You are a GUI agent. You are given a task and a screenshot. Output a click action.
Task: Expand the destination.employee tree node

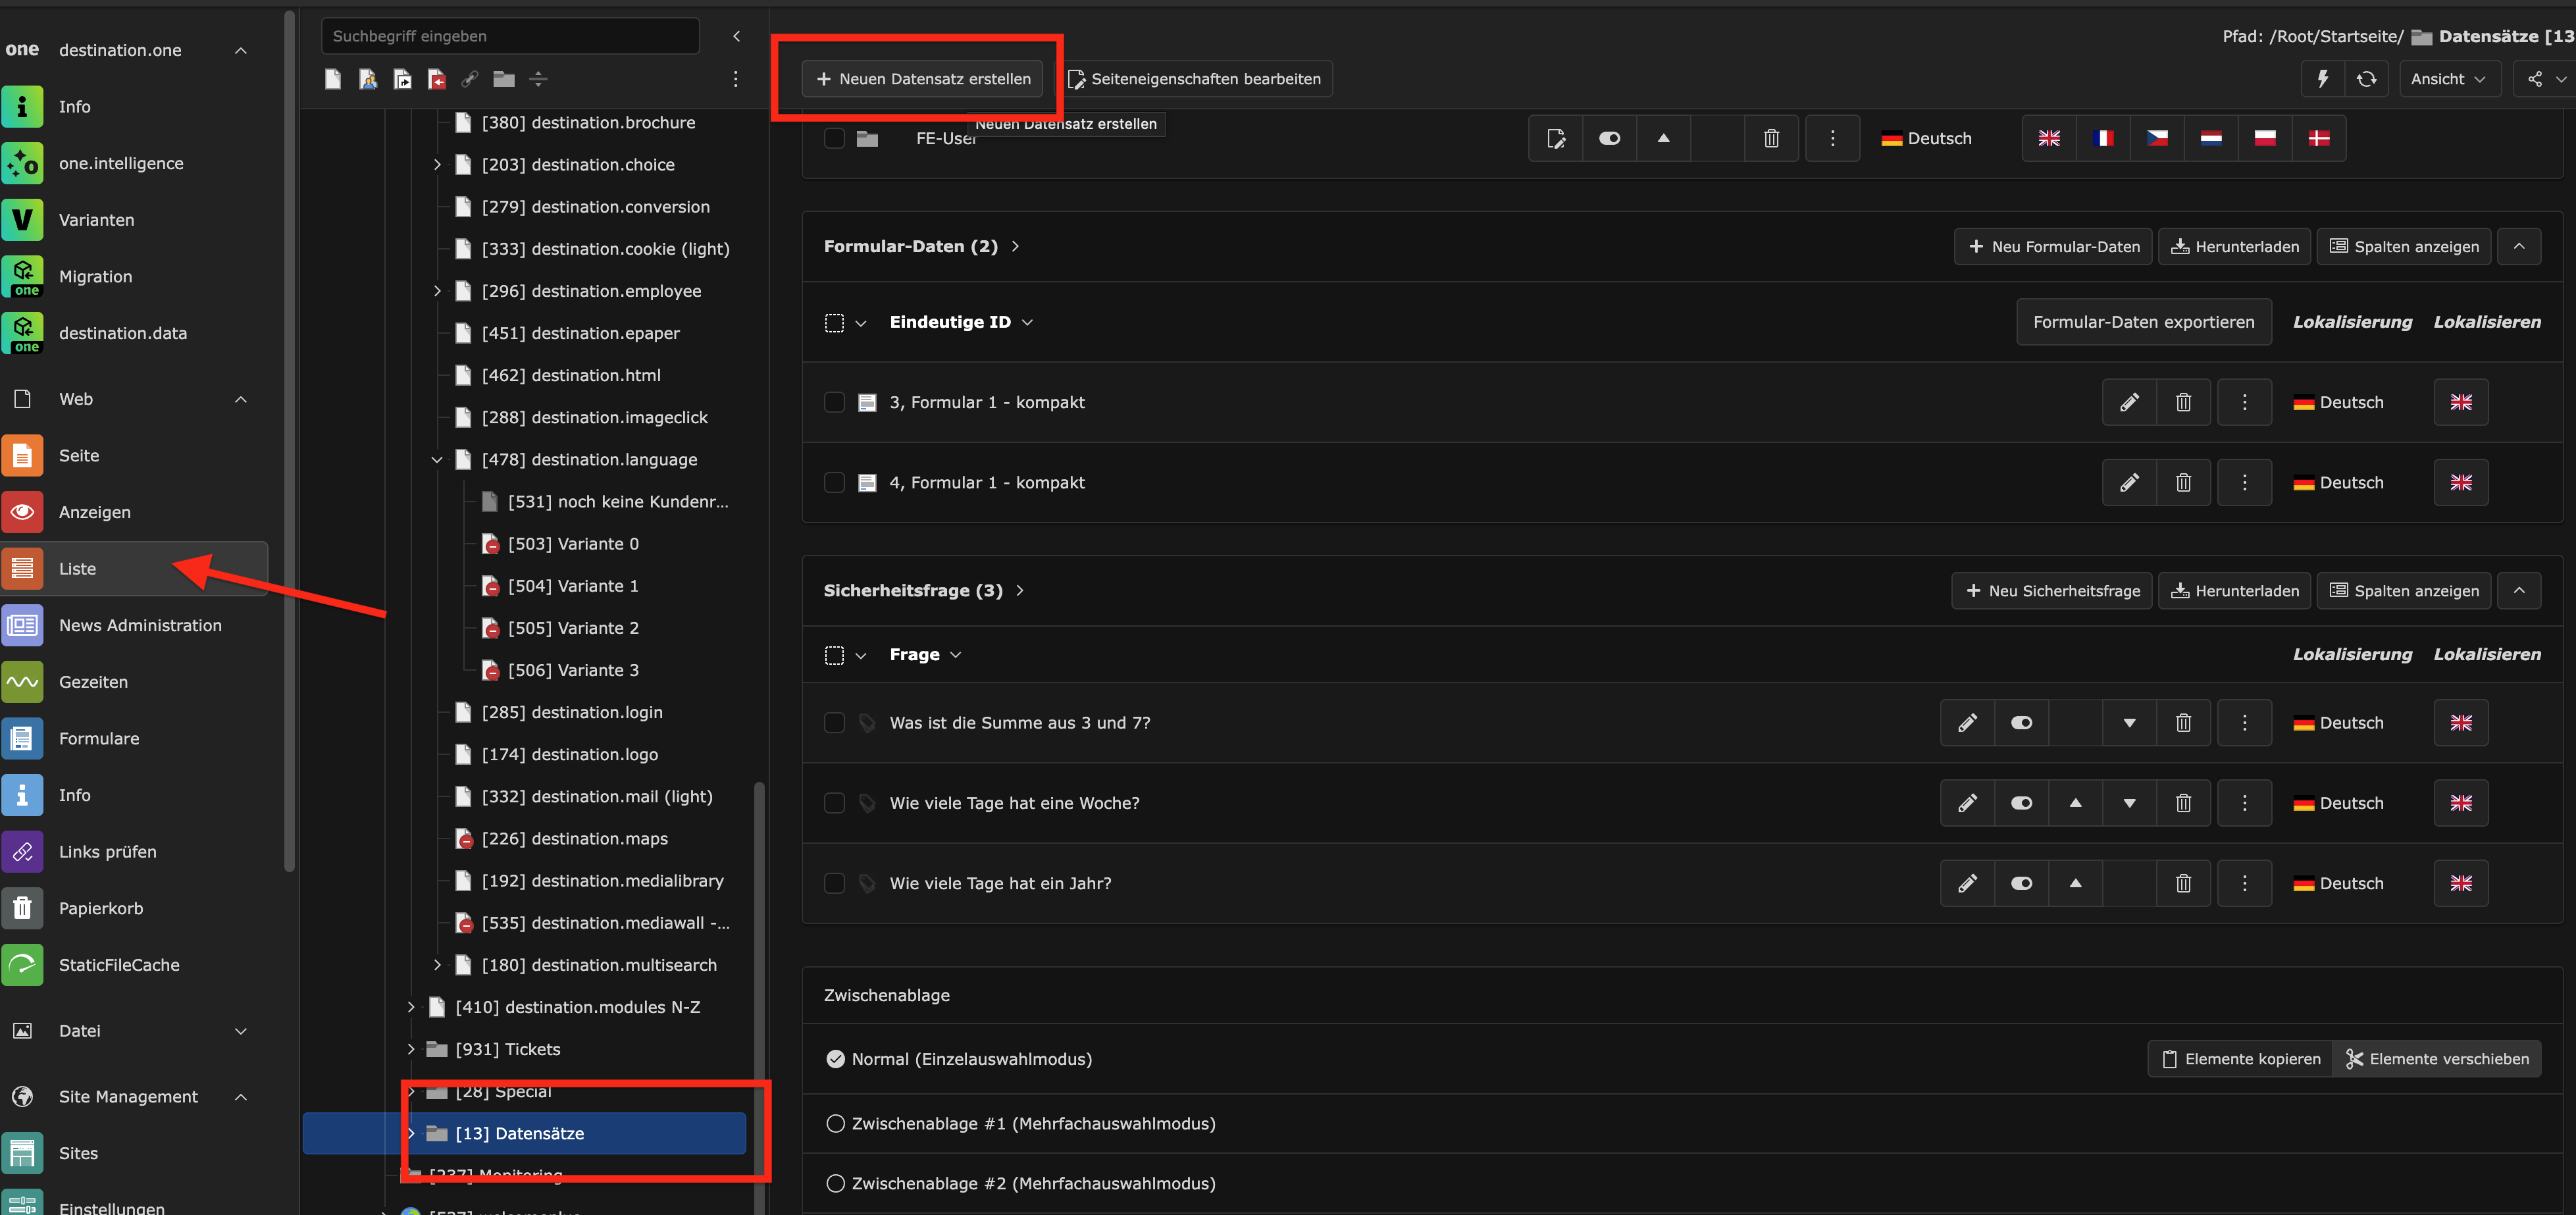[x=437, y=291]
